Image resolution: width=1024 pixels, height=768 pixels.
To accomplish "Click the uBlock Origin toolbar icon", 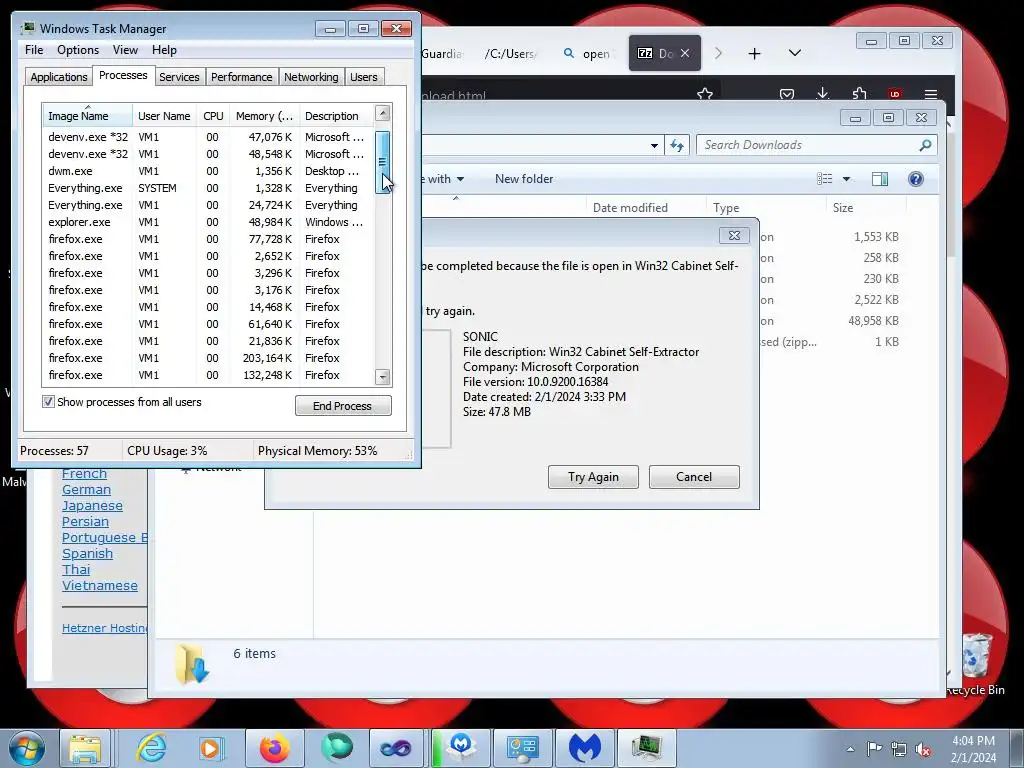I will click(x=895, y=94).
